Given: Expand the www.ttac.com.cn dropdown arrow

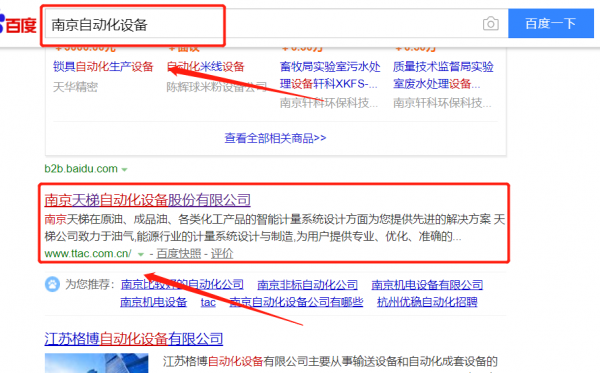Looking at the screenshot, I should 140,254.
